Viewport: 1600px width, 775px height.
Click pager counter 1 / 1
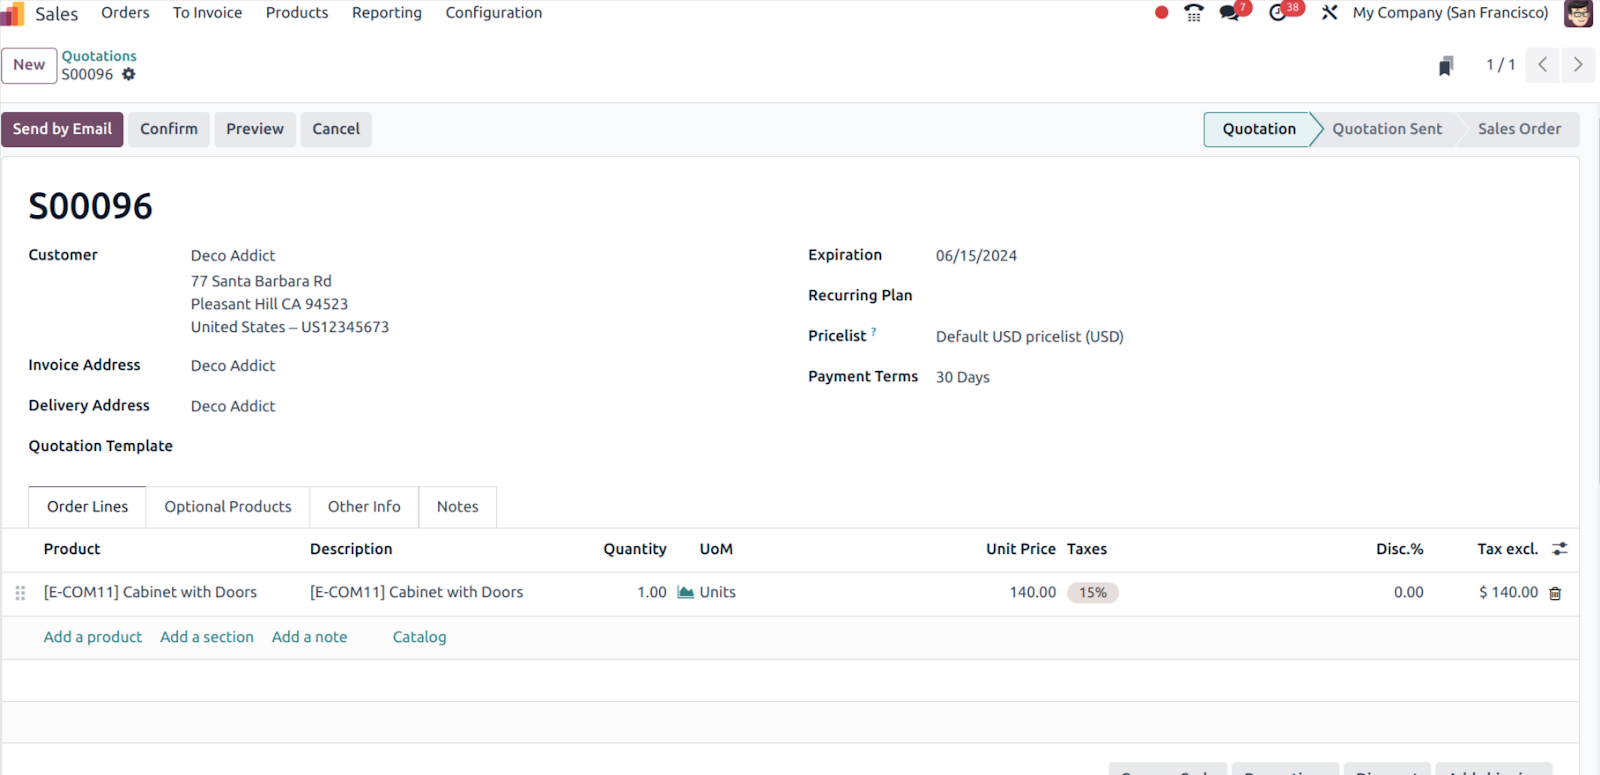[1500, 65]
